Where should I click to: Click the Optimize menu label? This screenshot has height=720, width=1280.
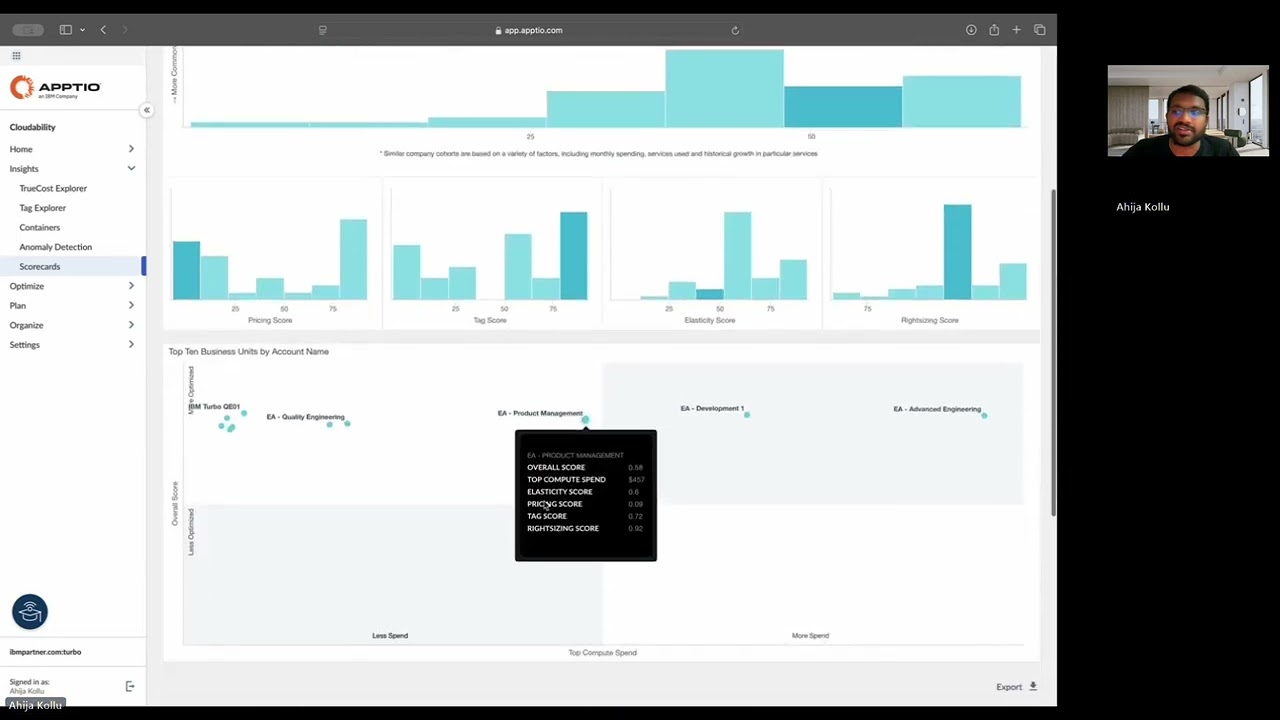[x=26, y=286]
